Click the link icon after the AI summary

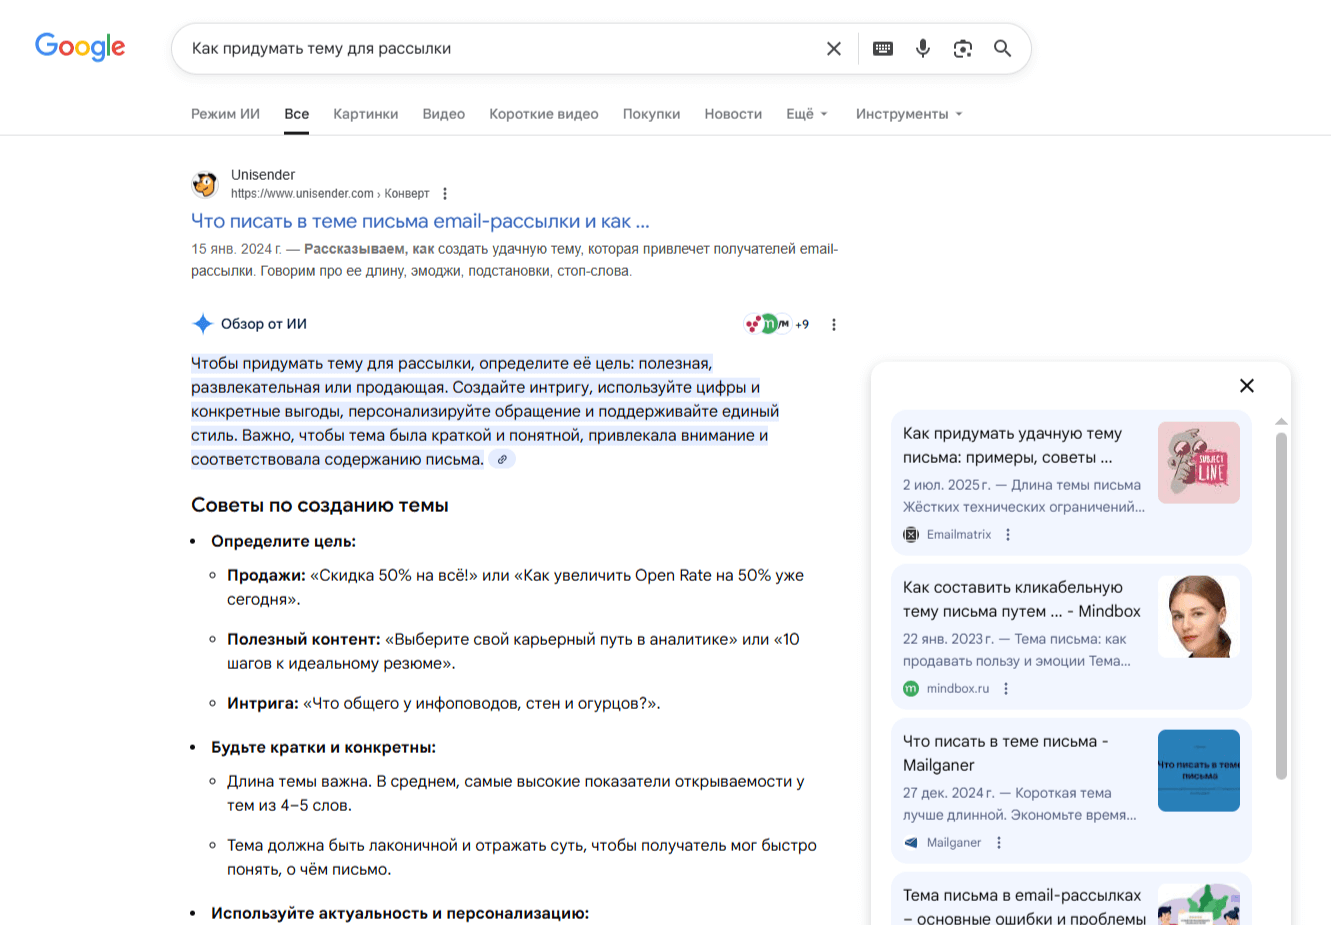click(502, 458)
